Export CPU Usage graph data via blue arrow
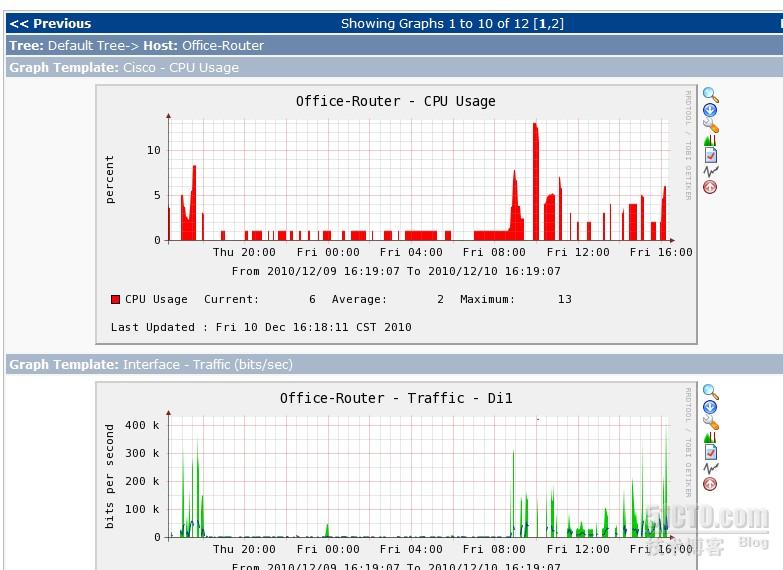Viewport: 783px width, 570px height. pyautogui.click(x=710, y=110)
